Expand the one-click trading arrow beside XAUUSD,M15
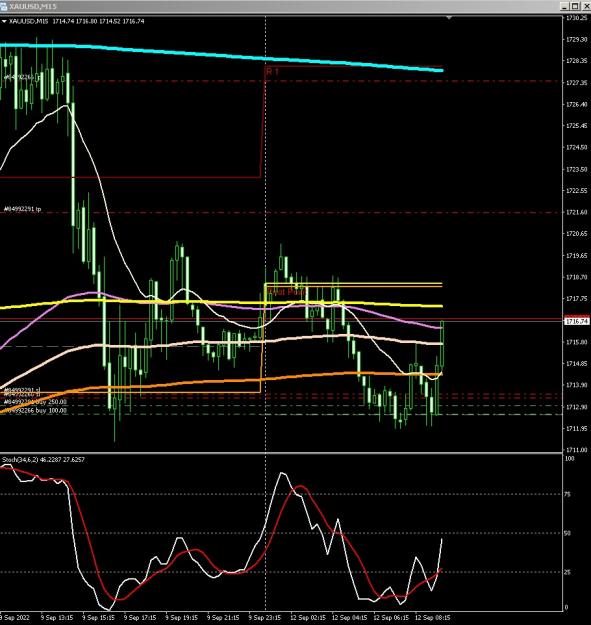Image resolution: width=591 pixels, height=625 pixels. point(4,22)
